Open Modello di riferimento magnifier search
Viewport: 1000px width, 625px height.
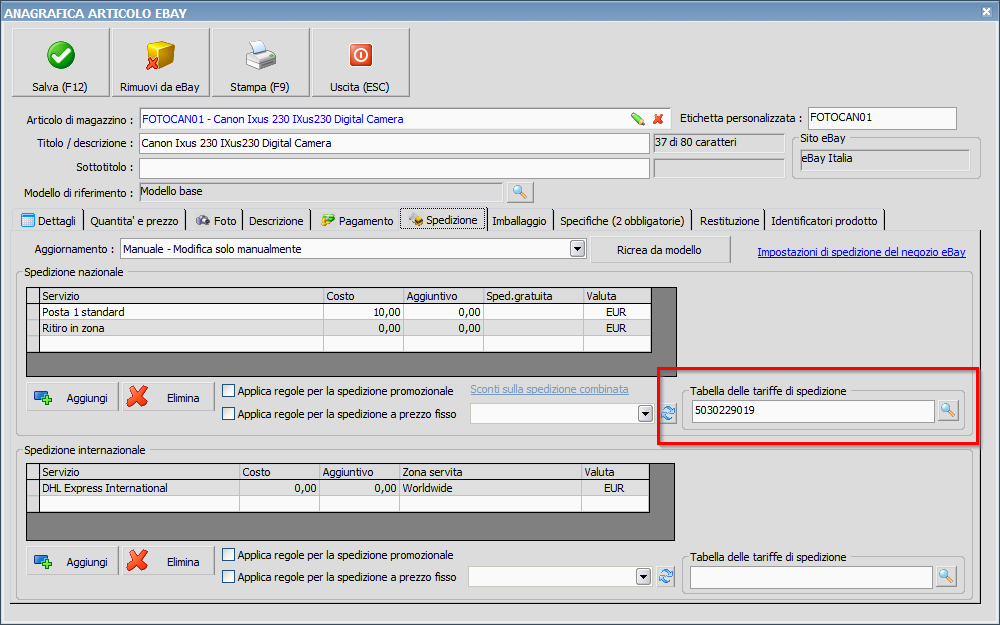pyautogui.click(x=520, y=192)
